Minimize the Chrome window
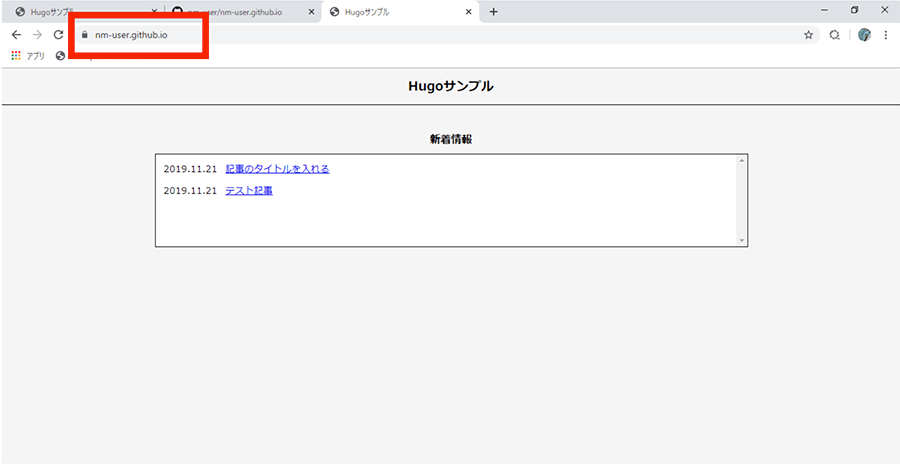900x464 pixels. point(824,10)
